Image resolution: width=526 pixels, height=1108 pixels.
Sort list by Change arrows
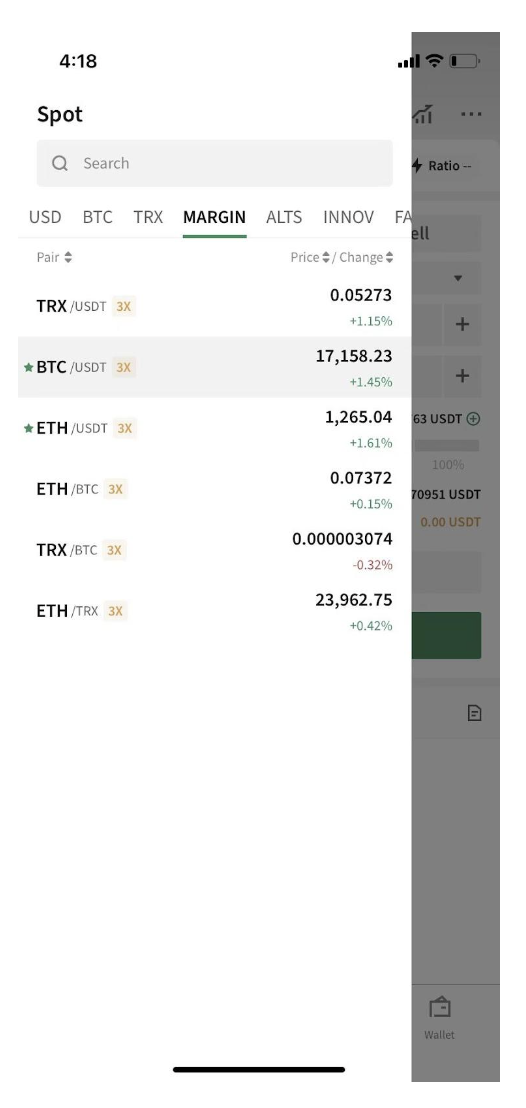coord(390,257)
